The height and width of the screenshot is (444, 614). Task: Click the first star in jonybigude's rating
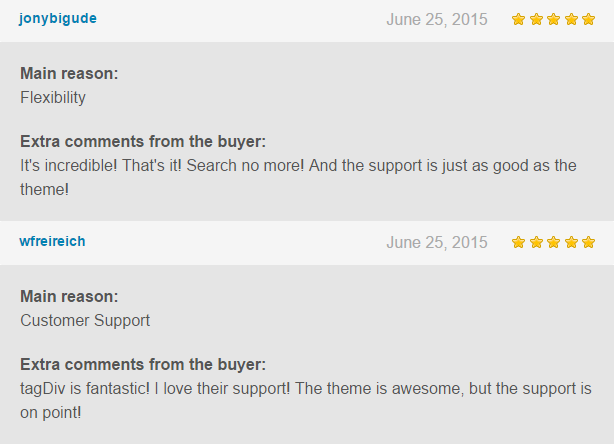(518, 19)
